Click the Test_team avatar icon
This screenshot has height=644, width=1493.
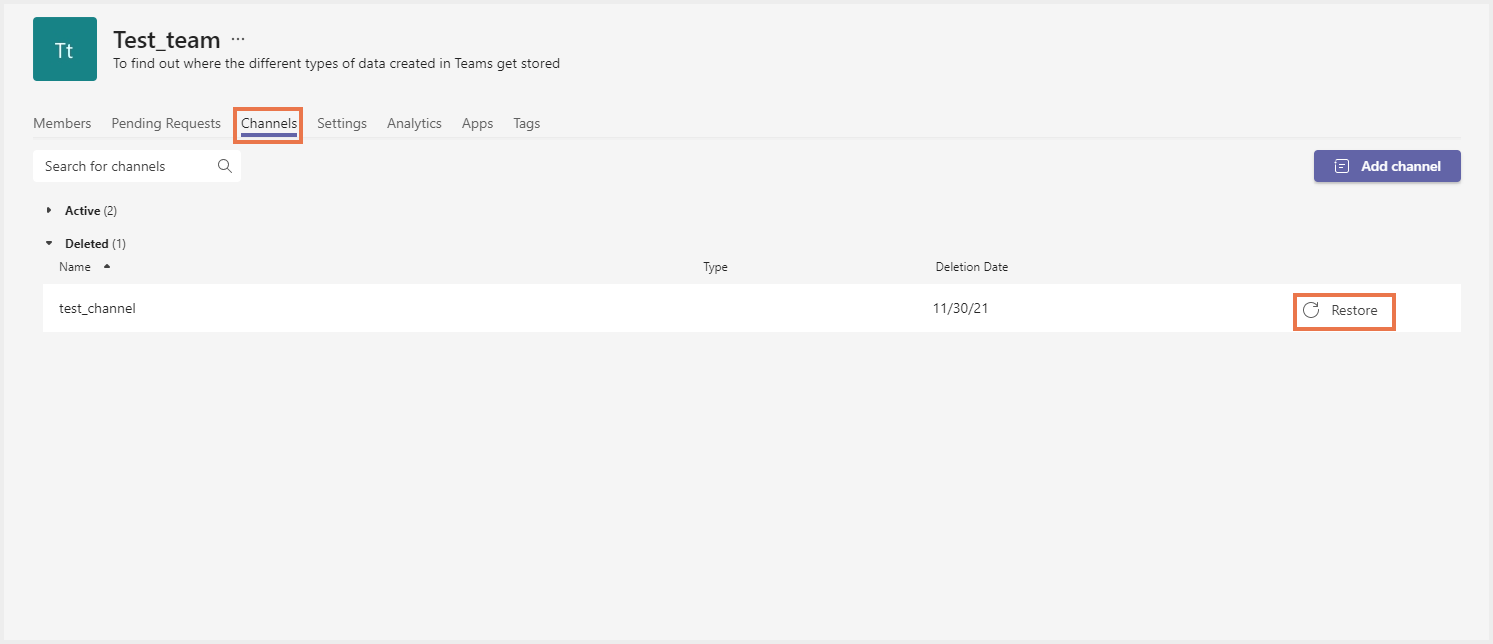(65, 49)
